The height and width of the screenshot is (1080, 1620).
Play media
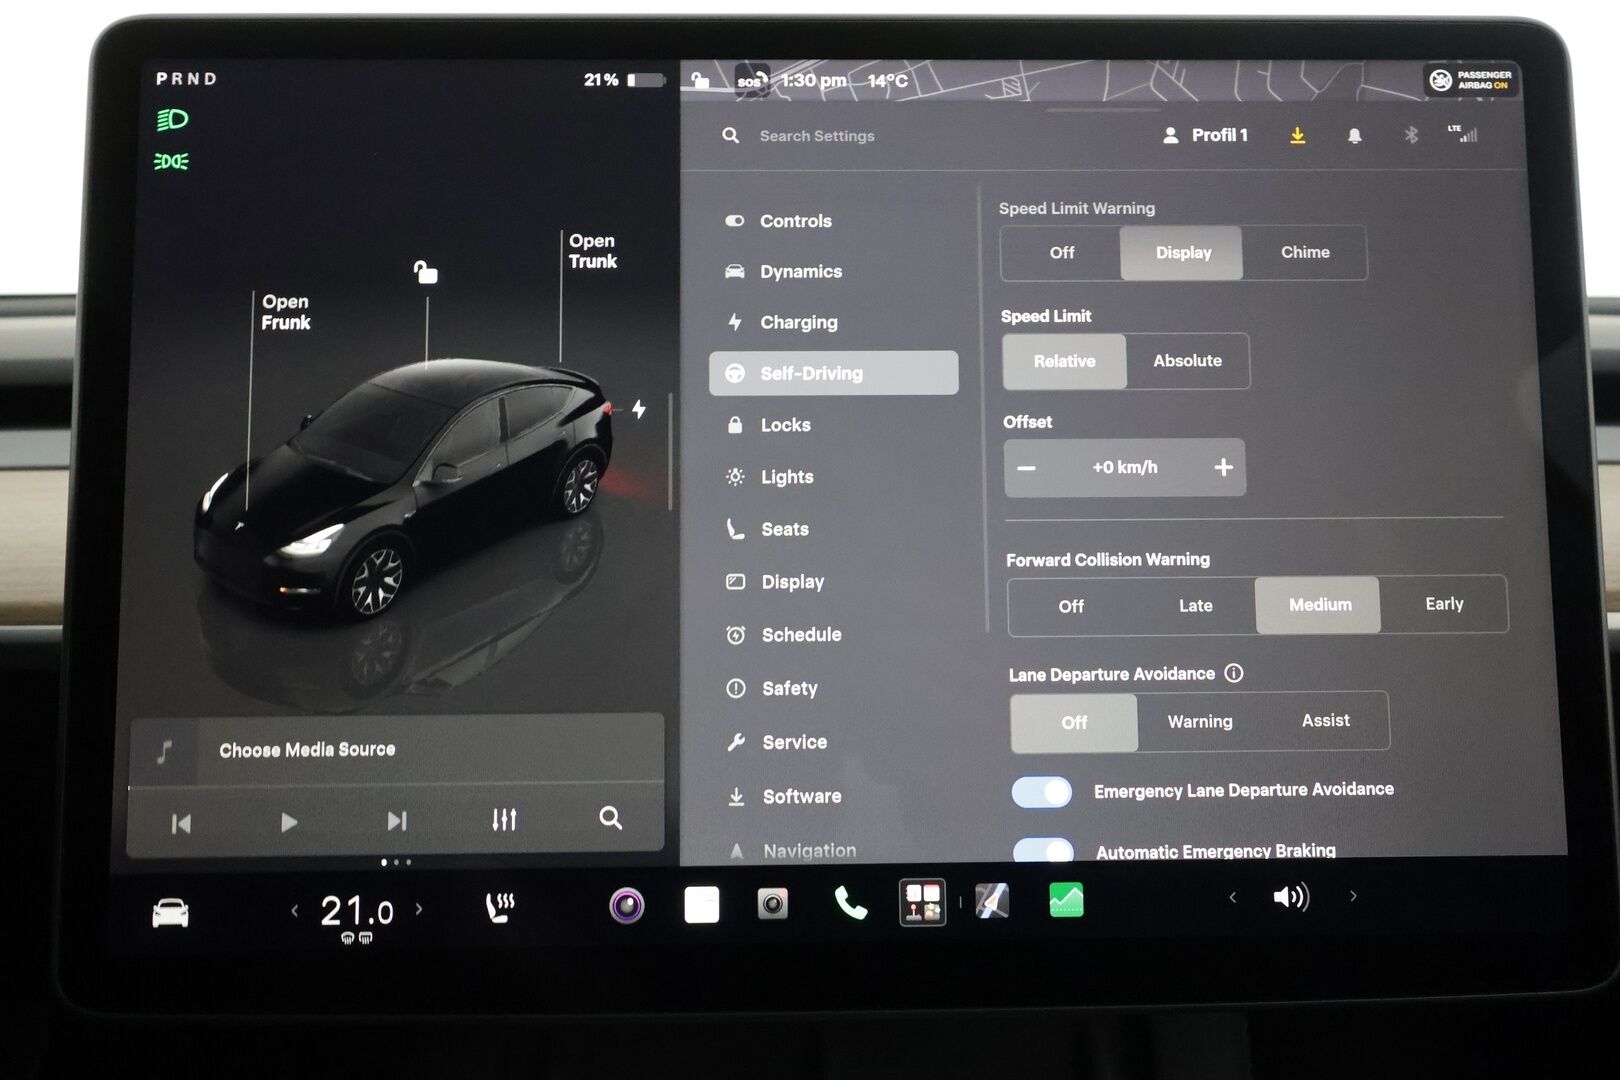(289, 822)
